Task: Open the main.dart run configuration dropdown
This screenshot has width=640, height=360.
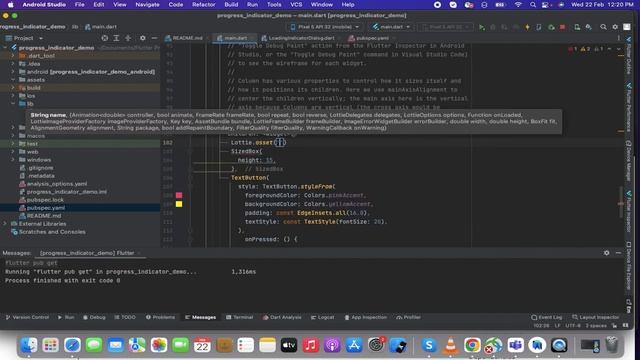Action: 391,27
